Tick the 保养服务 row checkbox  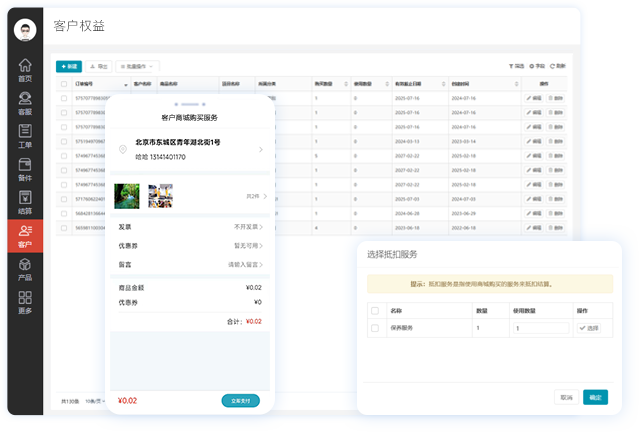(x=375, y=328)
